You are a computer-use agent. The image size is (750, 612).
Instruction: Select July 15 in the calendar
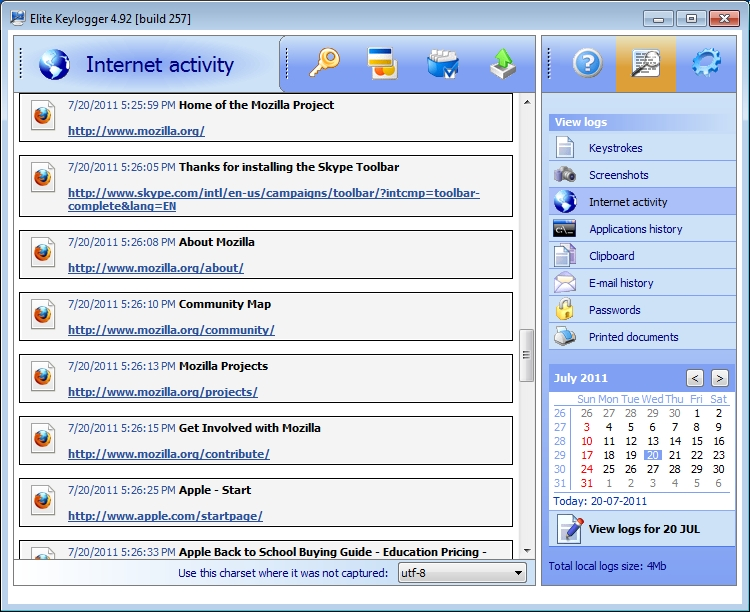[x=697, y=441]
